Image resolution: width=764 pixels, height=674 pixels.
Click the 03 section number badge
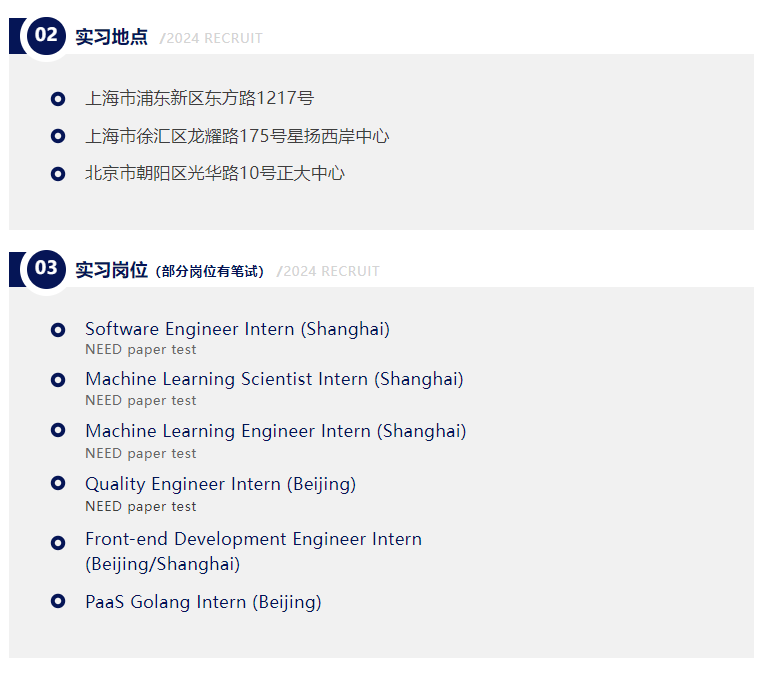pyautogui.click(x=46, y=269)
